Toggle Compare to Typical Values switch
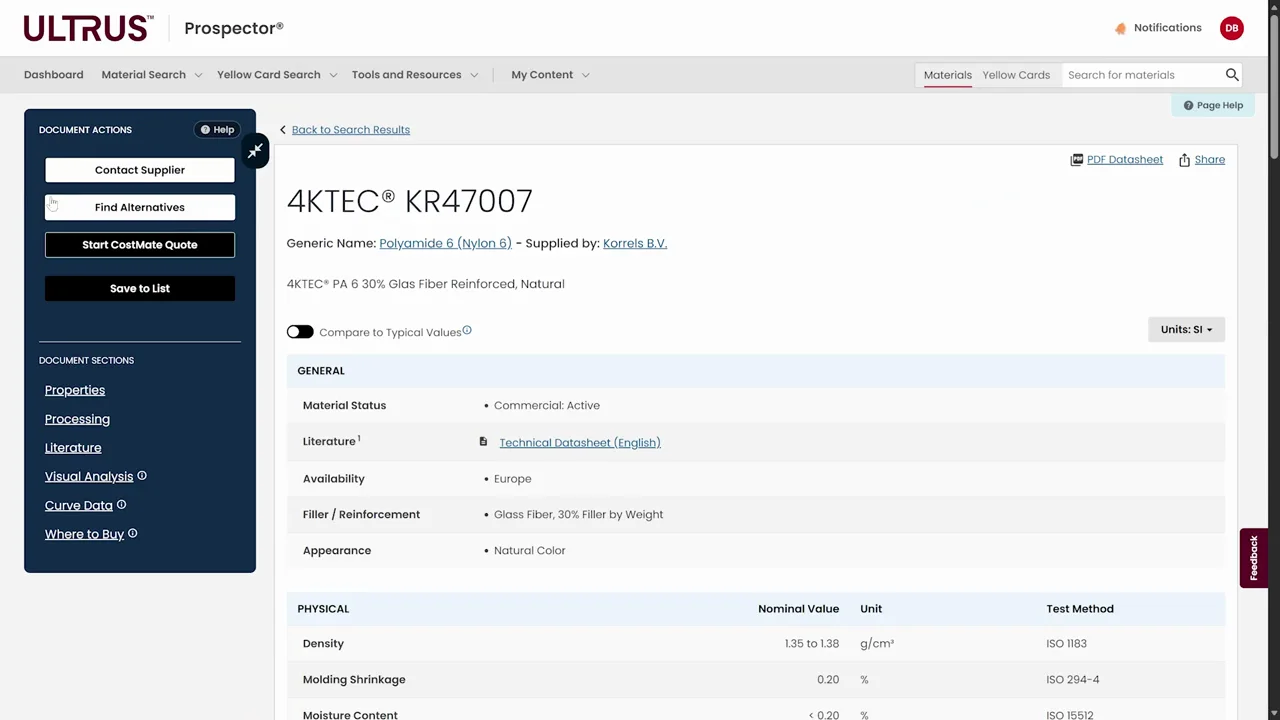The image size is (1280, 720). tap(300, 332)
